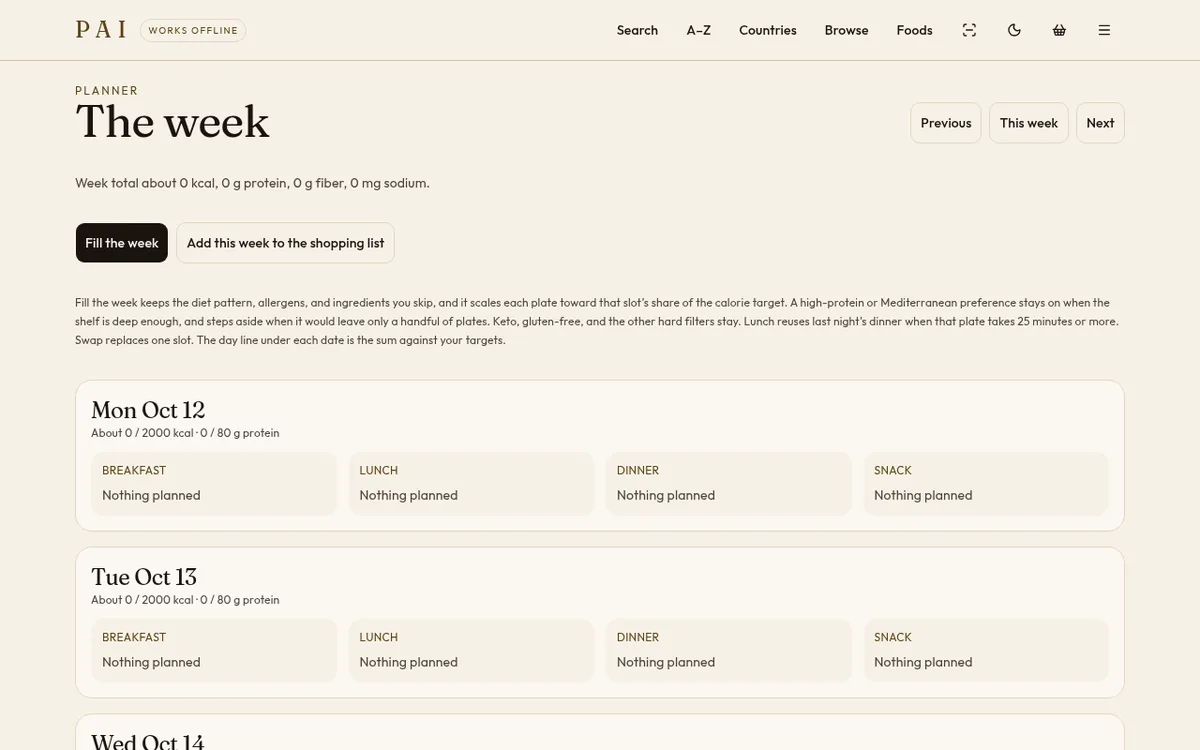Open the hamburger menu icon
The image size is (1200, 750).
point(1104,30)
